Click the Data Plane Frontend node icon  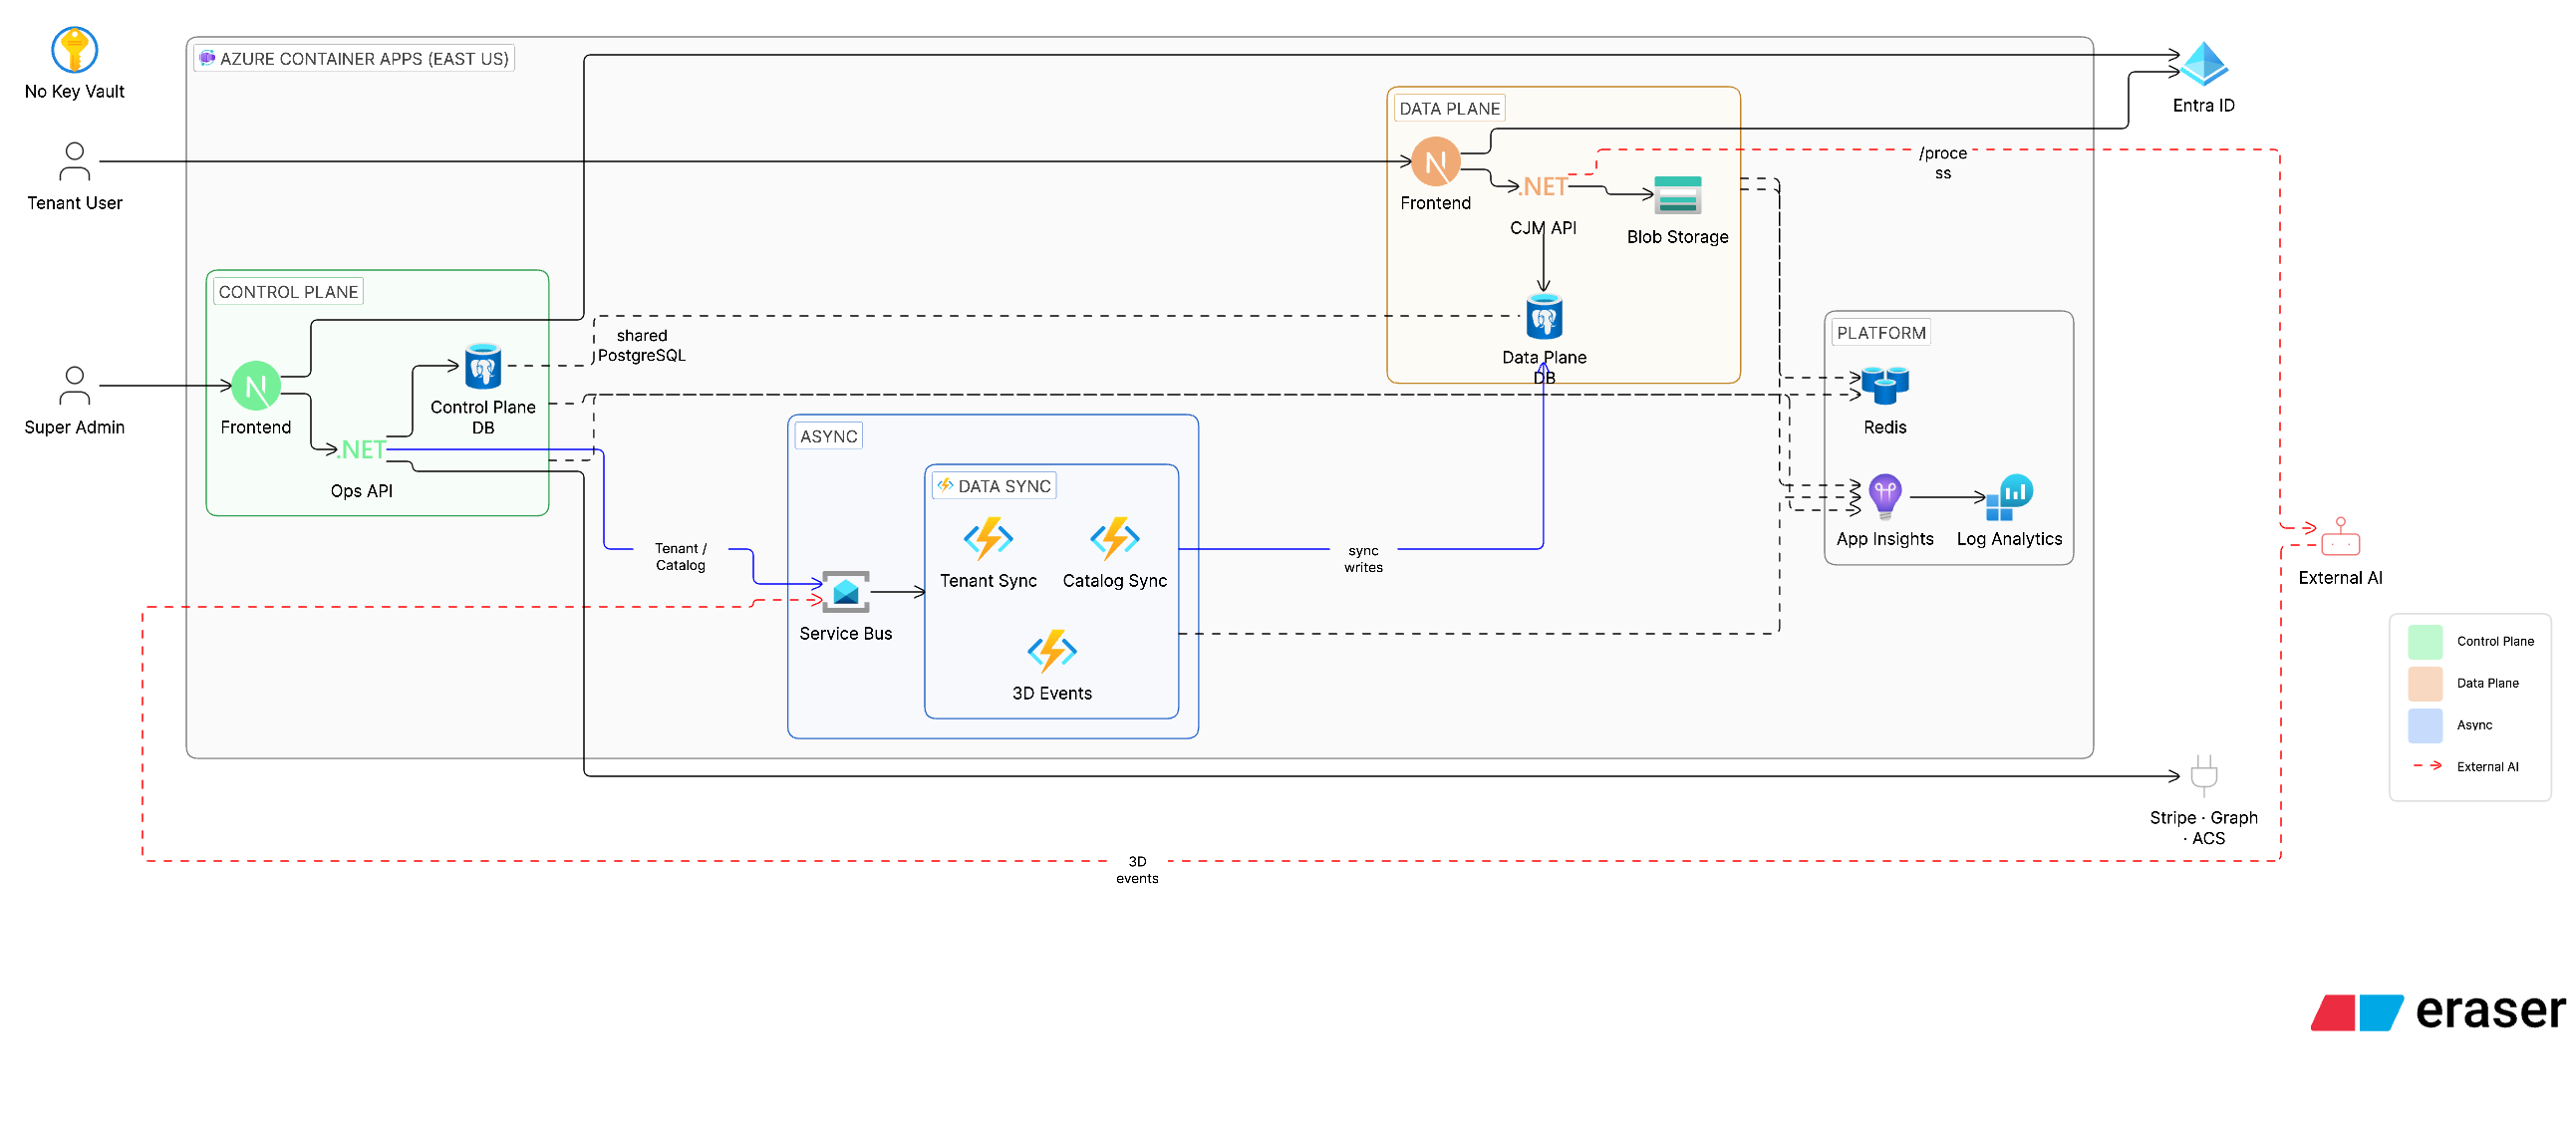point(1435,162)
